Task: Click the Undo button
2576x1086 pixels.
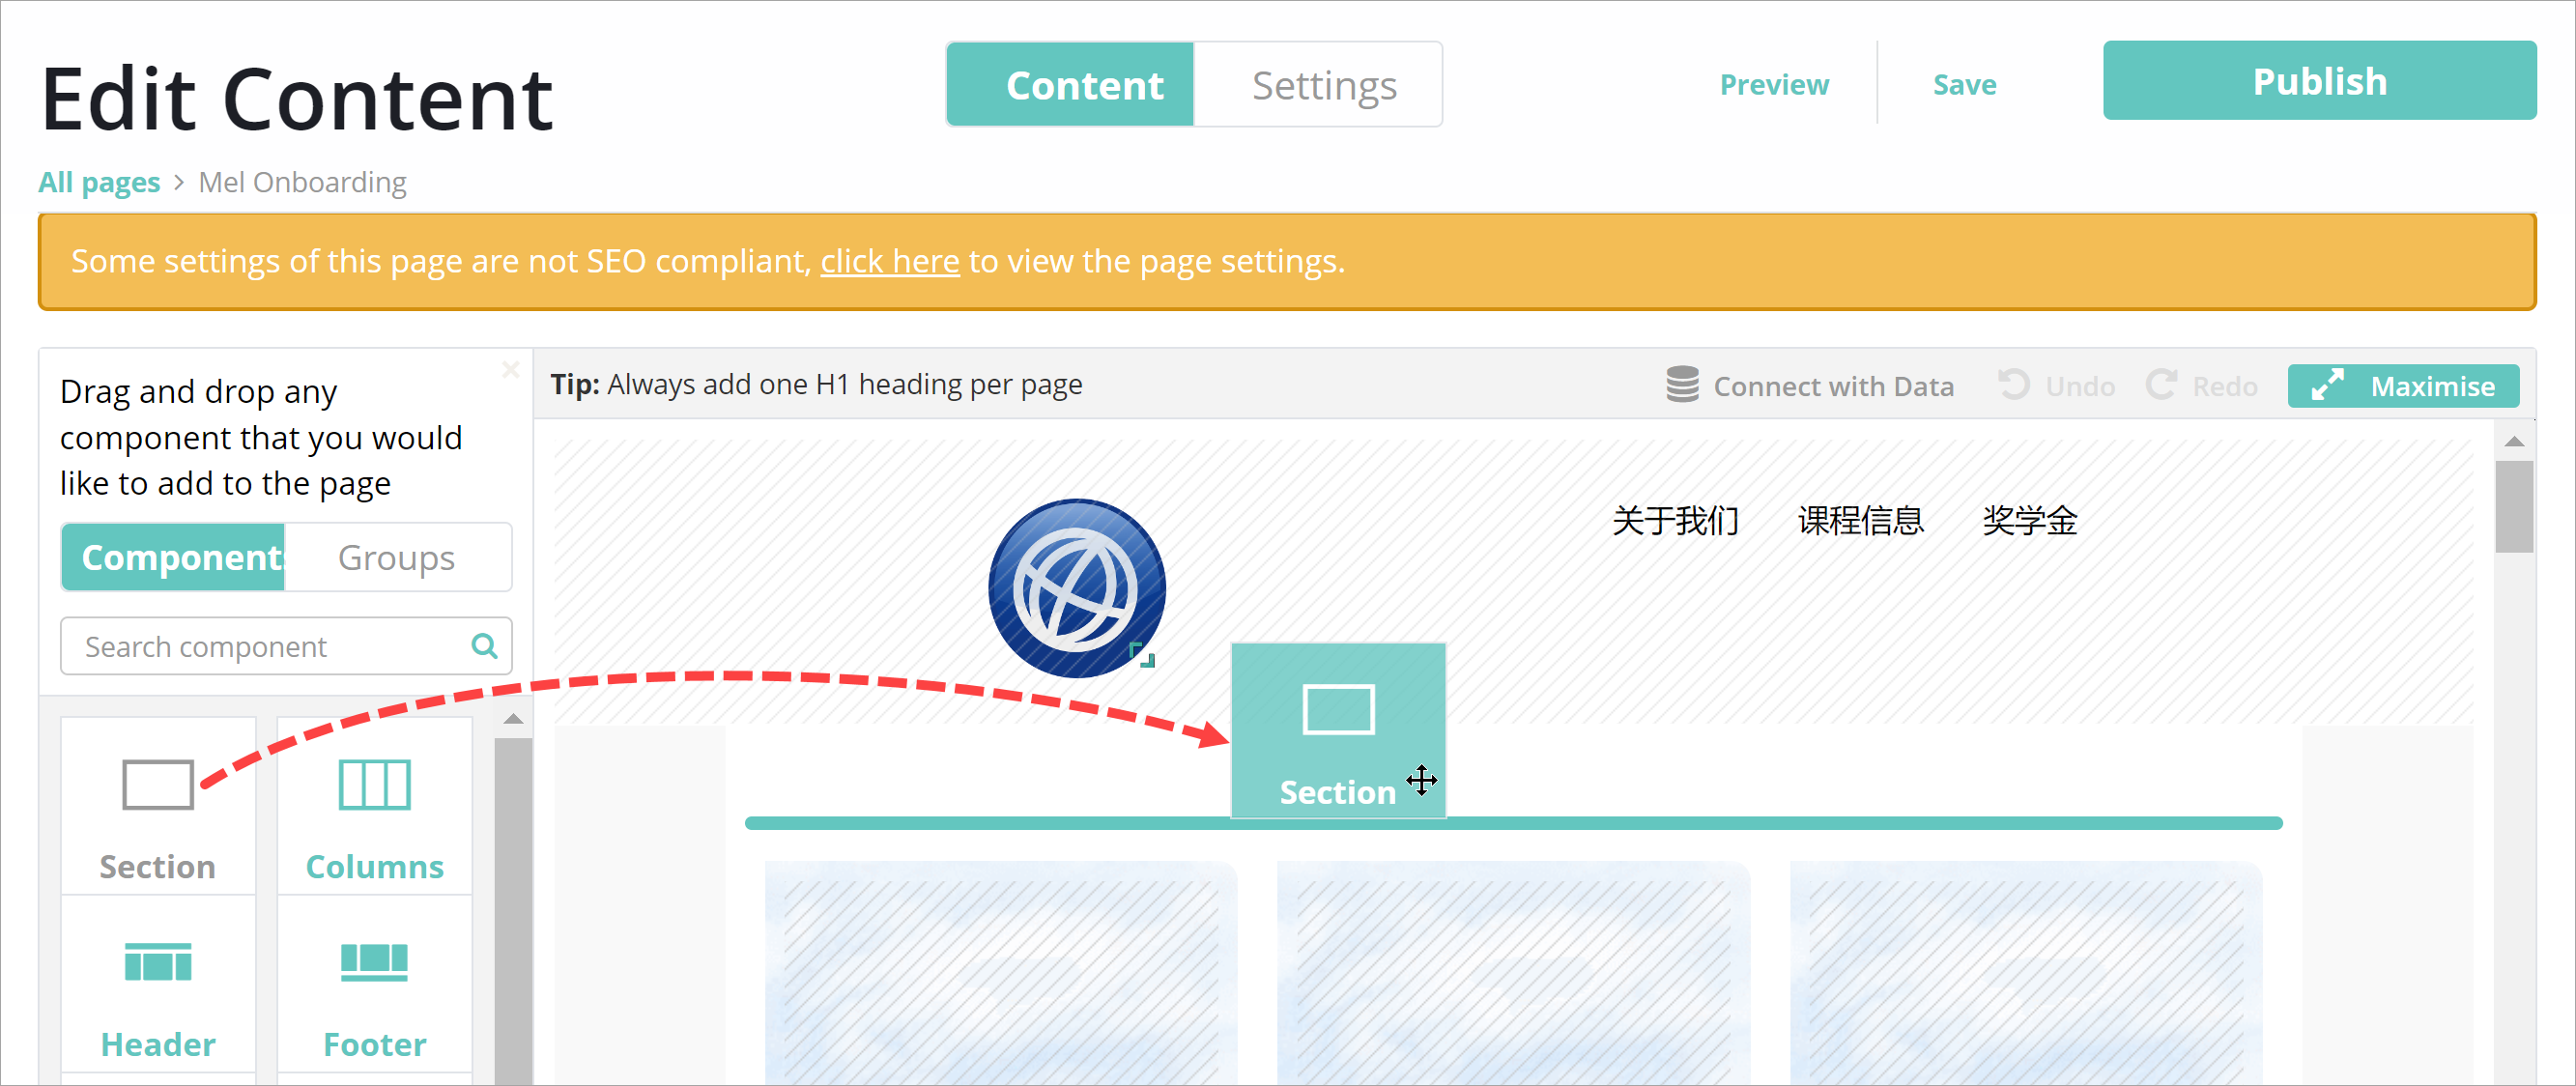Action: coord(2057,385)
